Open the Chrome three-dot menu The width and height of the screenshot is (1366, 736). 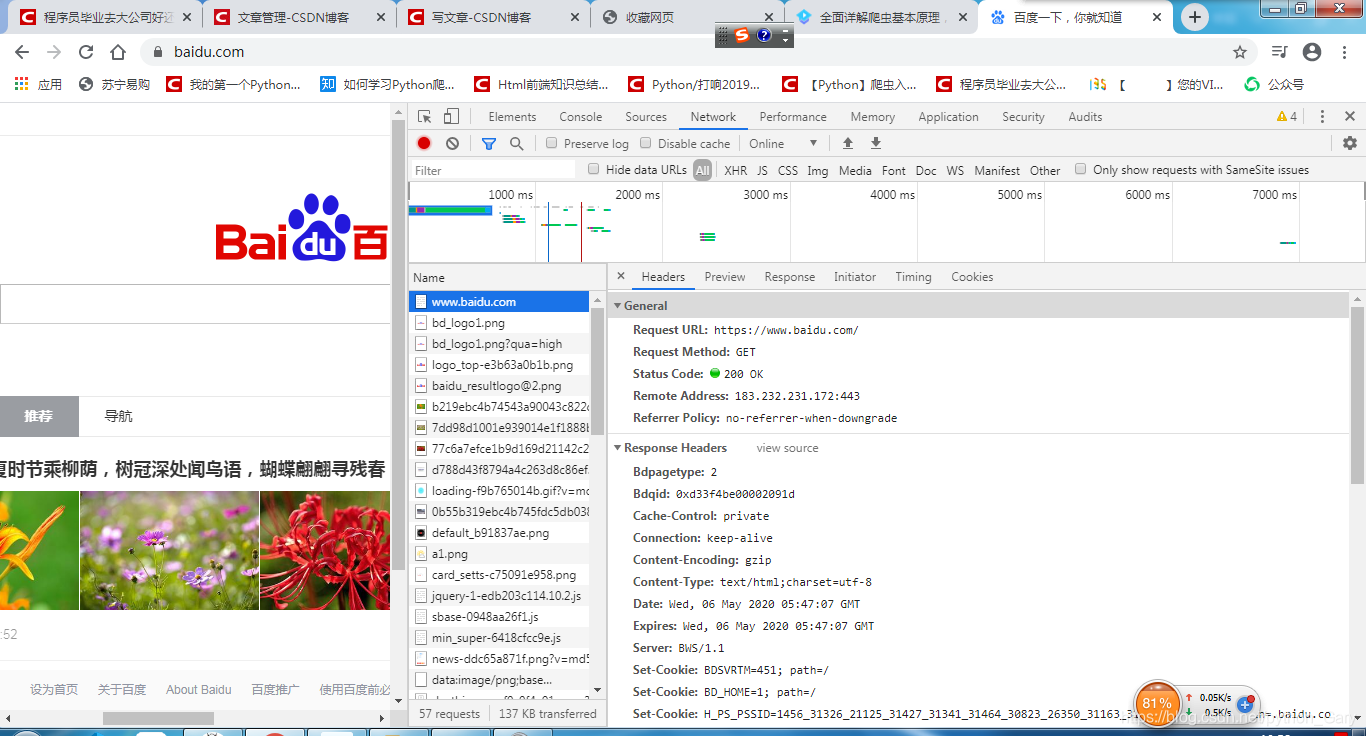point(1345,52)
